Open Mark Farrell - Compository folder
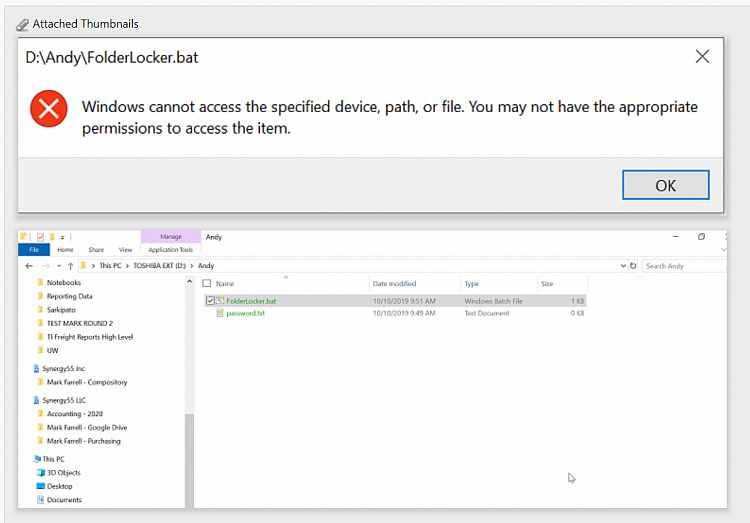This screenshot has height=523, width=750. [x=87, y=382]
